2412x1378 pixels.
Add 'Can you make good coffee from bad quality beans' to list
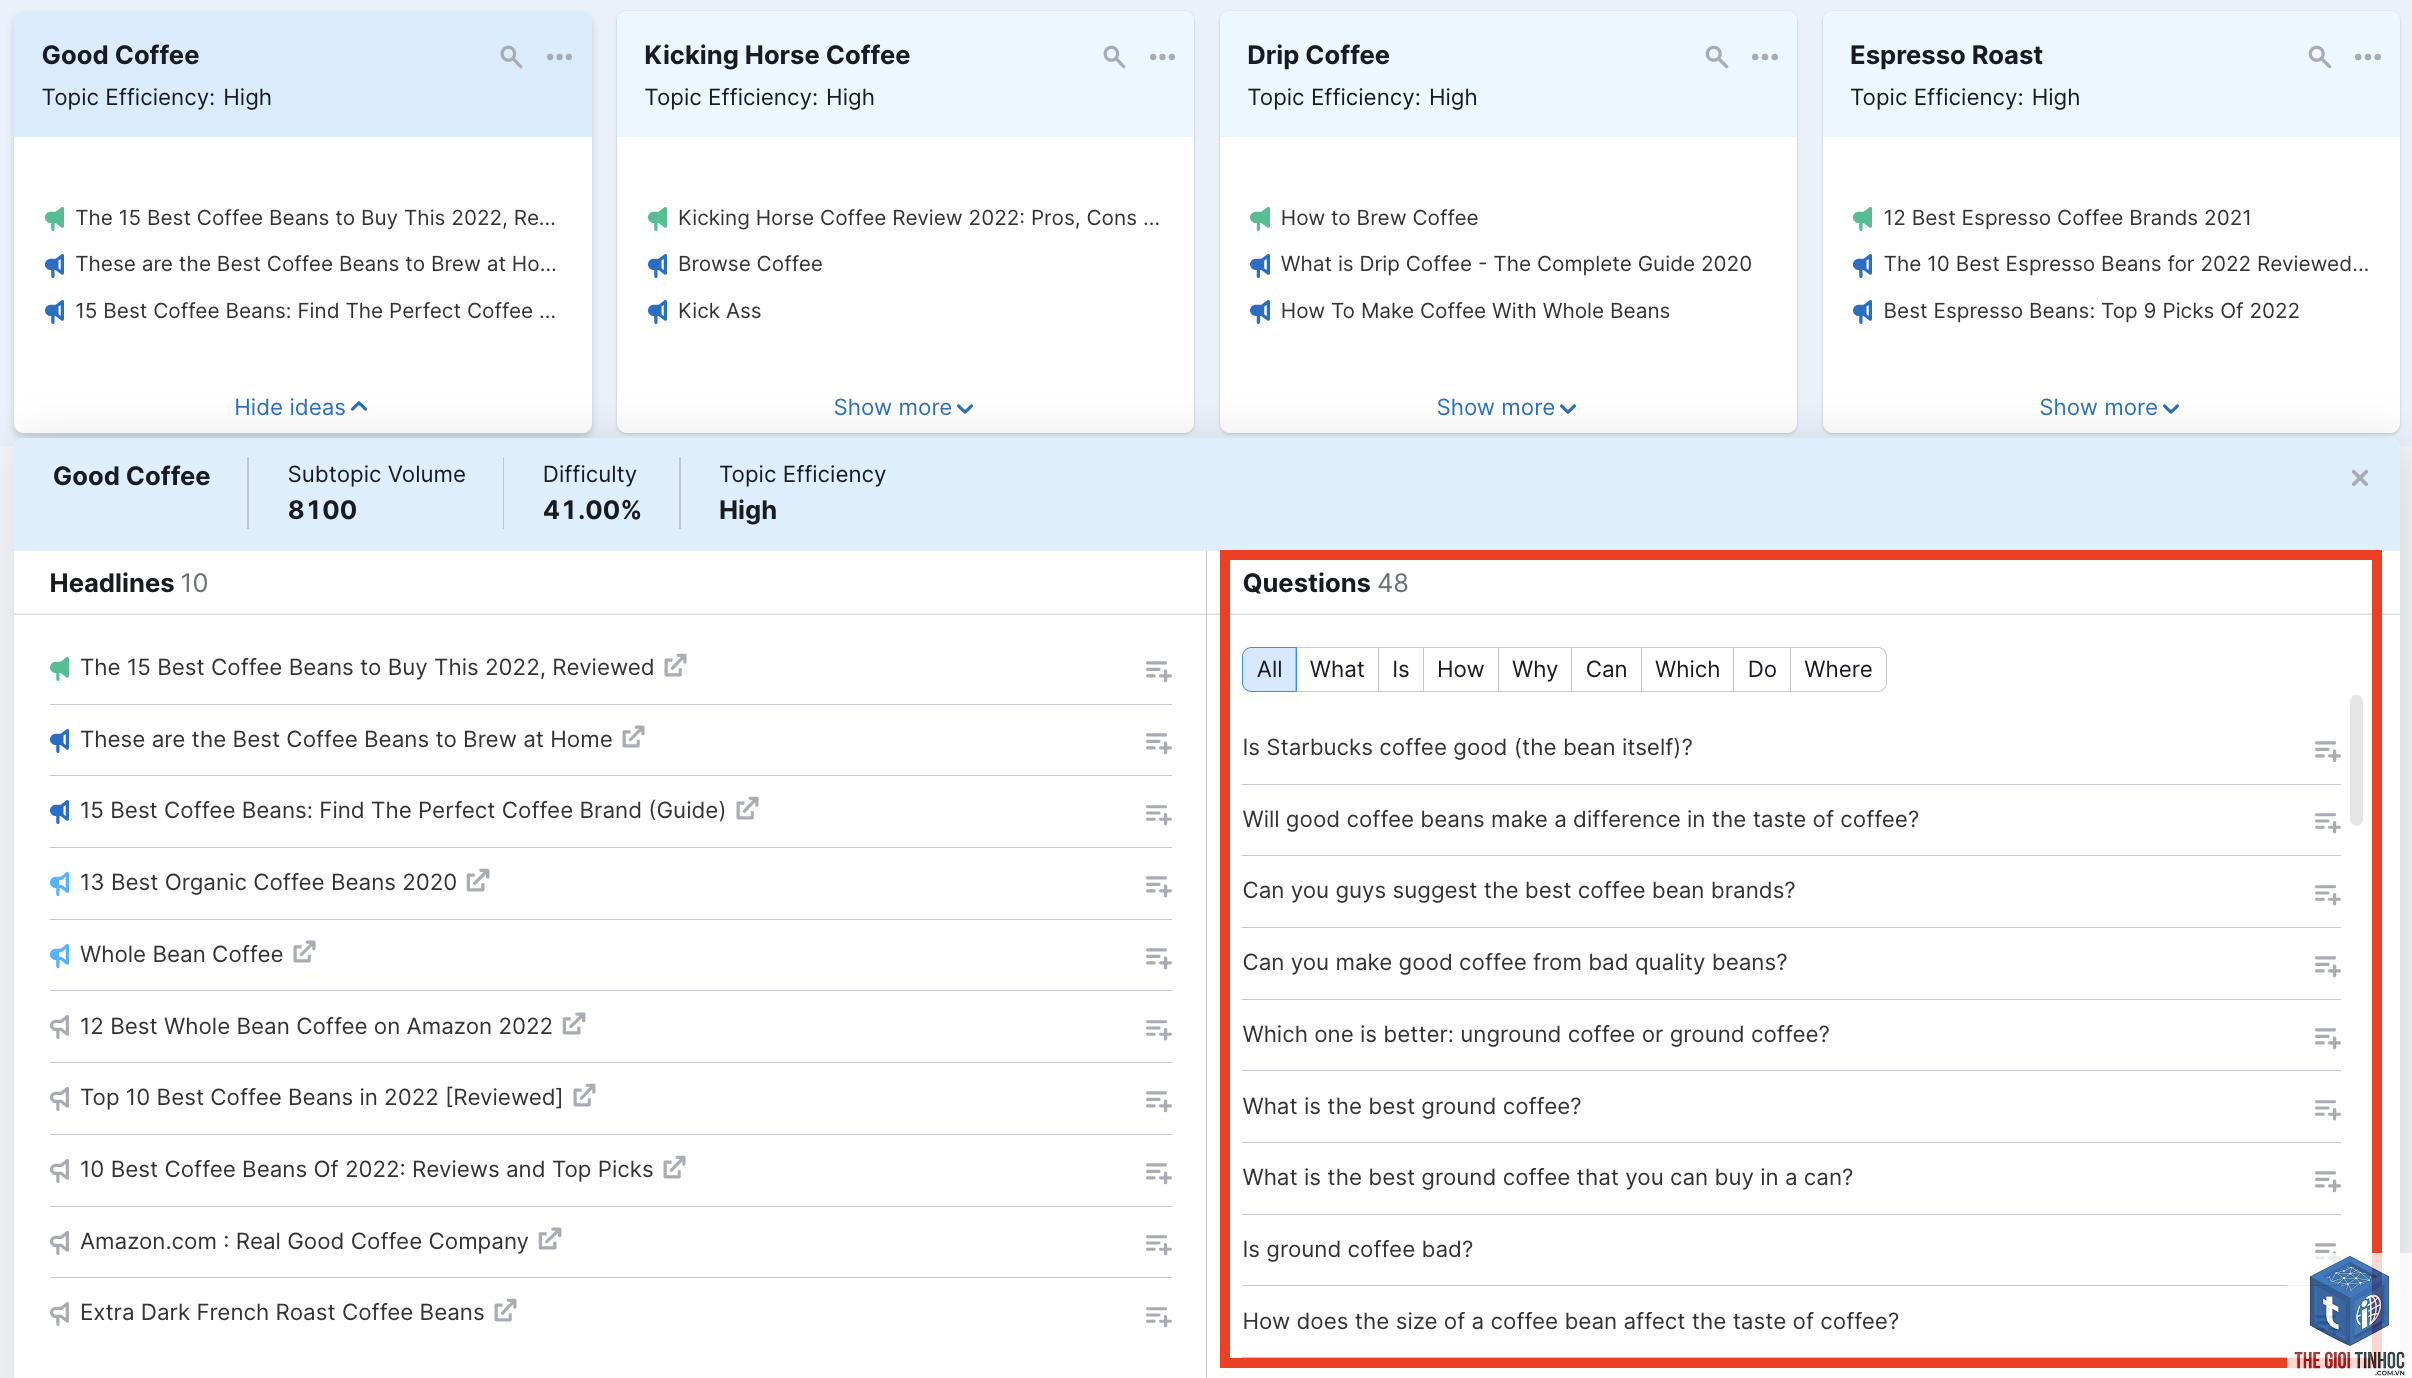(x=2327, y=966)
